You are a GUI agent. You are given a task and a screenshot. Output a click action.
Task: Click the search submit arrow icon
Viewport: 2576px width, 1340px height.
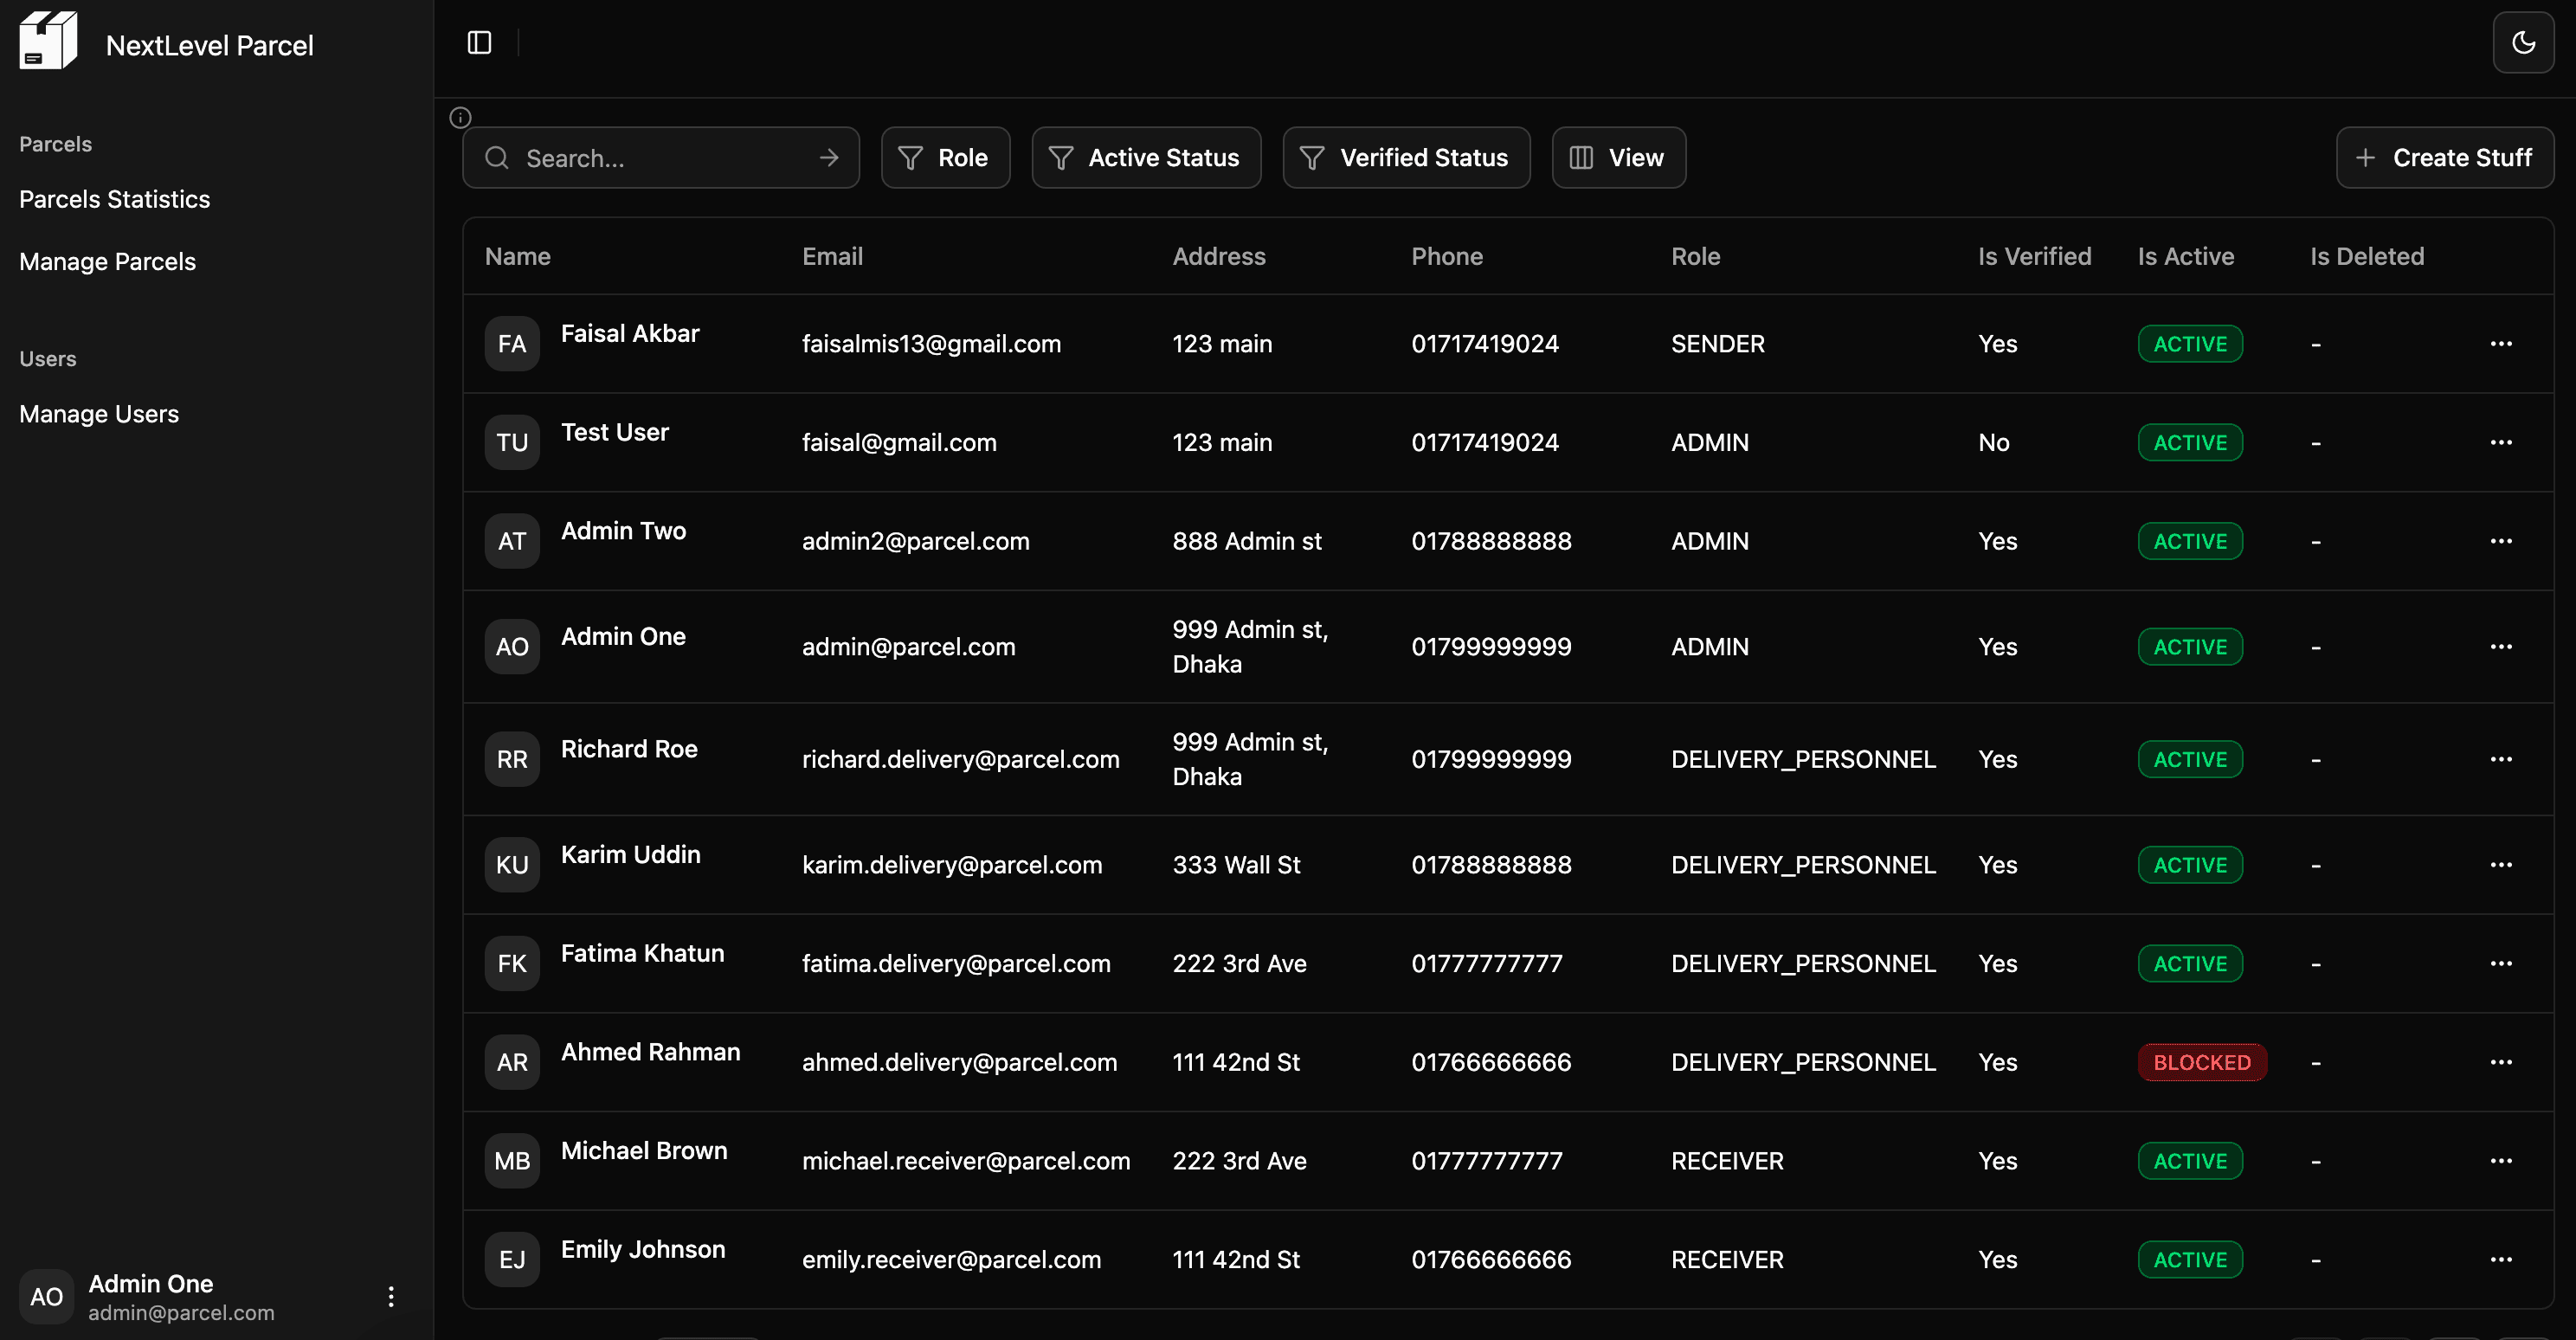click(x=828, y=158)
